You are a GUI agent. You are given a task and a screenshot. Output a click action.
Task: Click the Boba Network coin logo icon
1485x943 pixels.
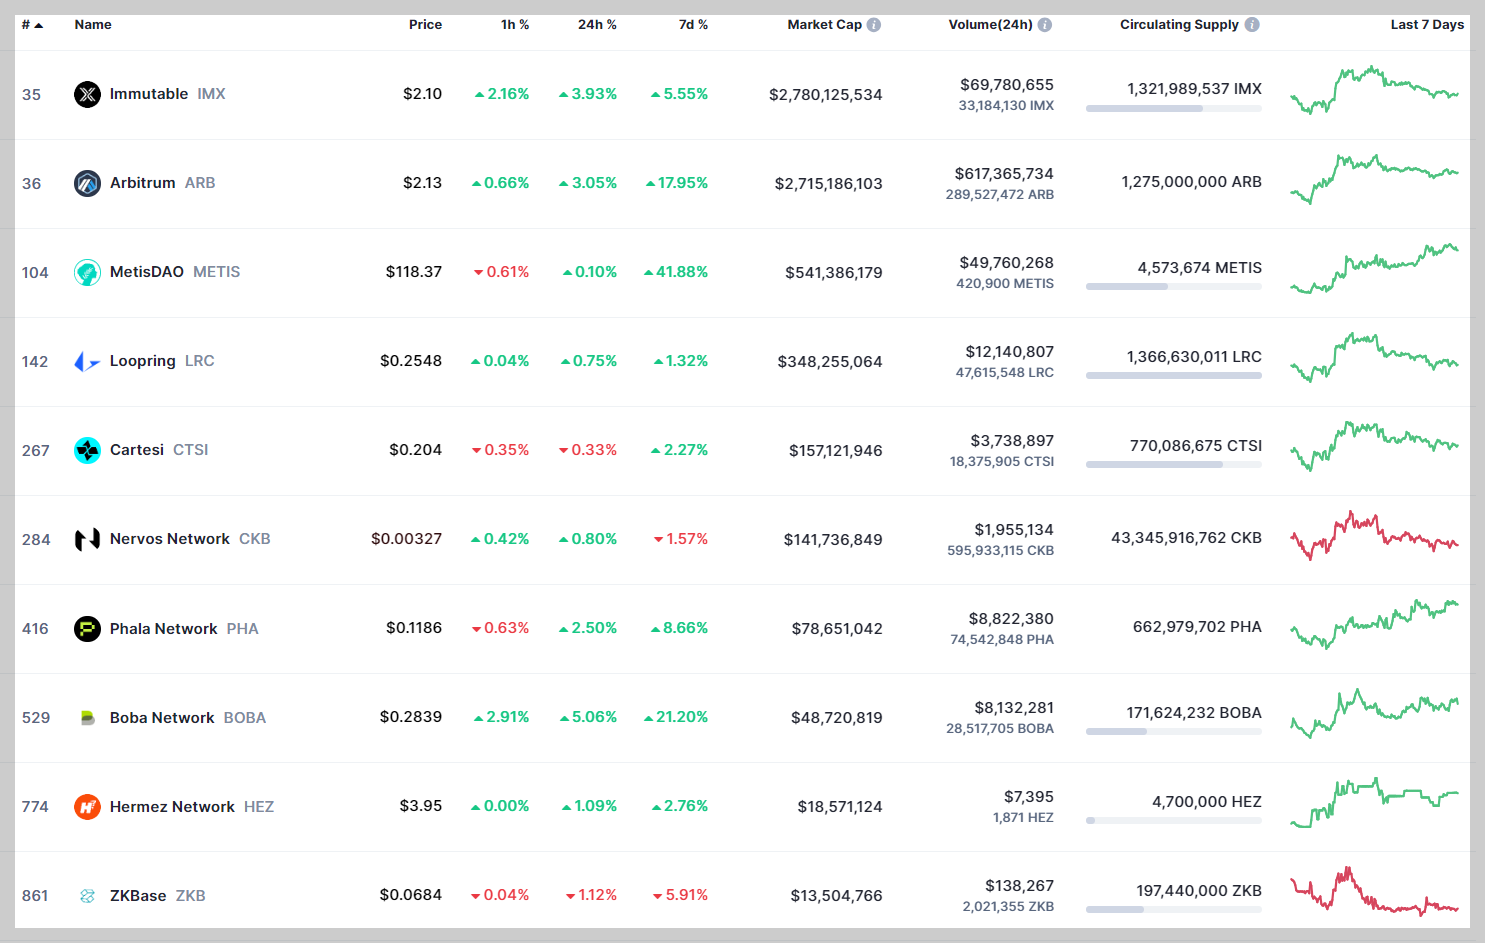tap(87, 717)
